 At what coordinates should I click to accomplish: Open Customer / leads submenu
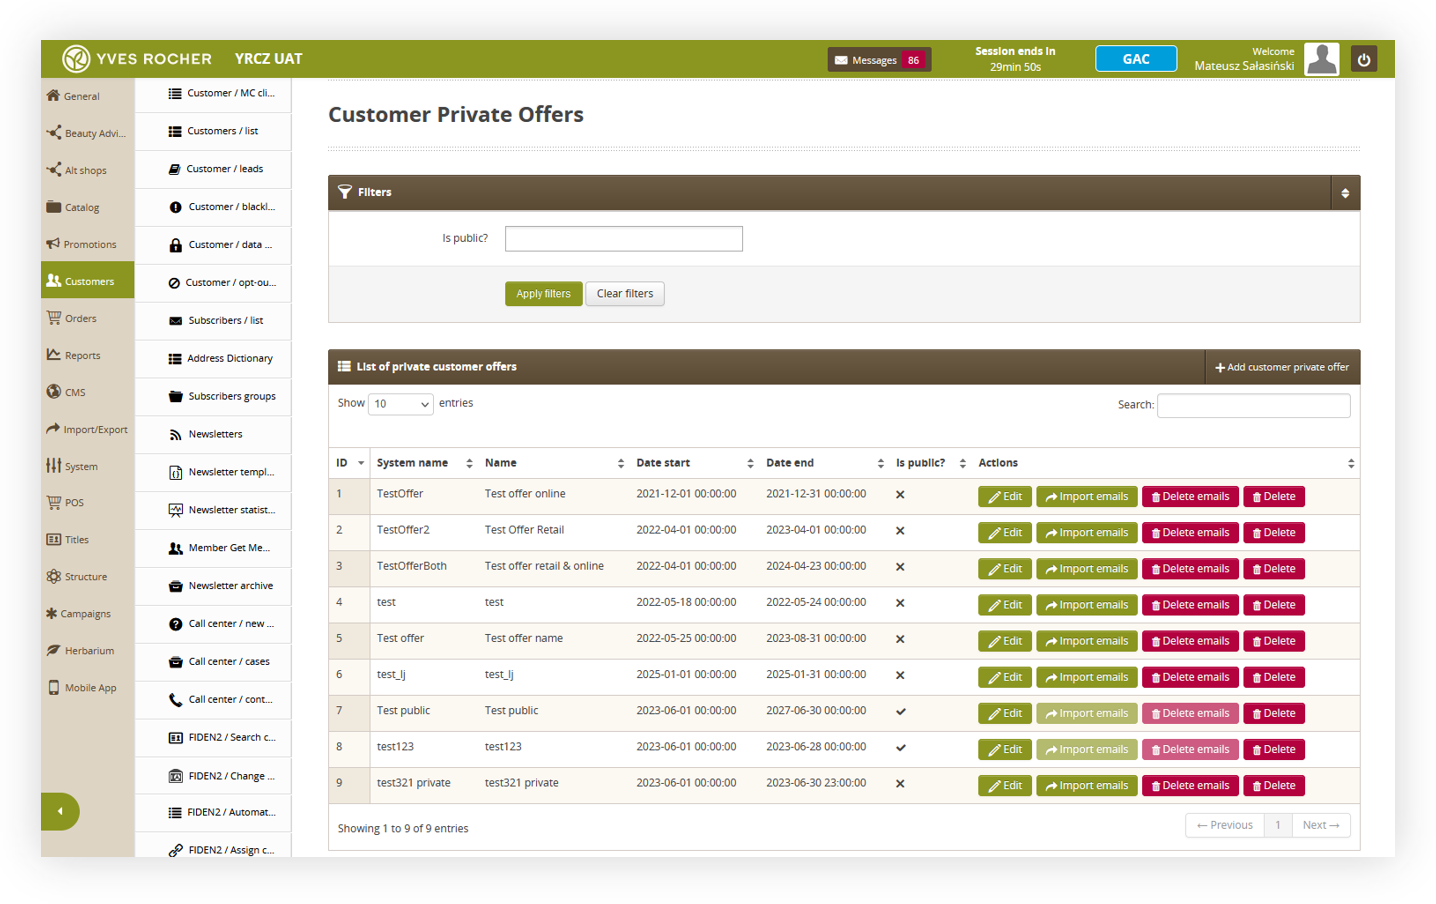coord(213,169)
